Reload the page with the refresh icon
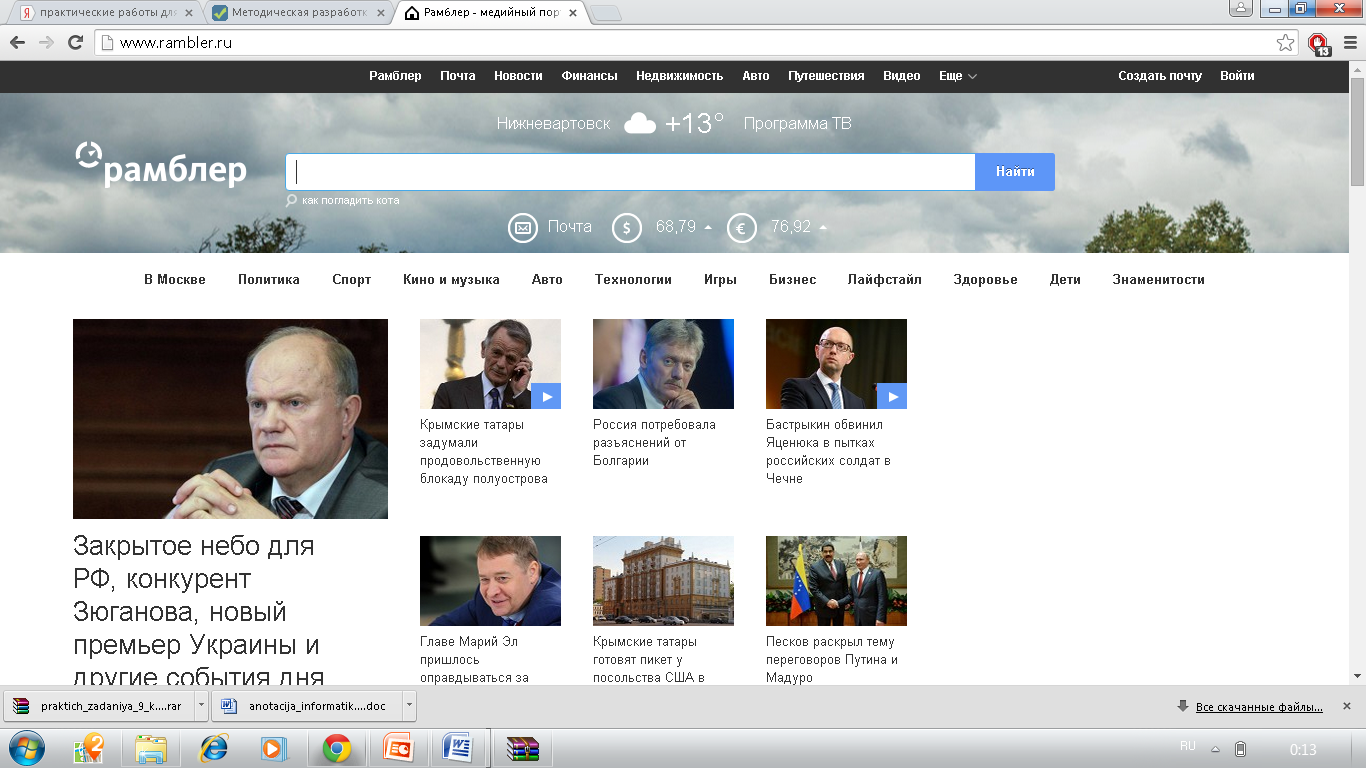Viewport: 1366px width, 768px height. click(x=75, y=43)
